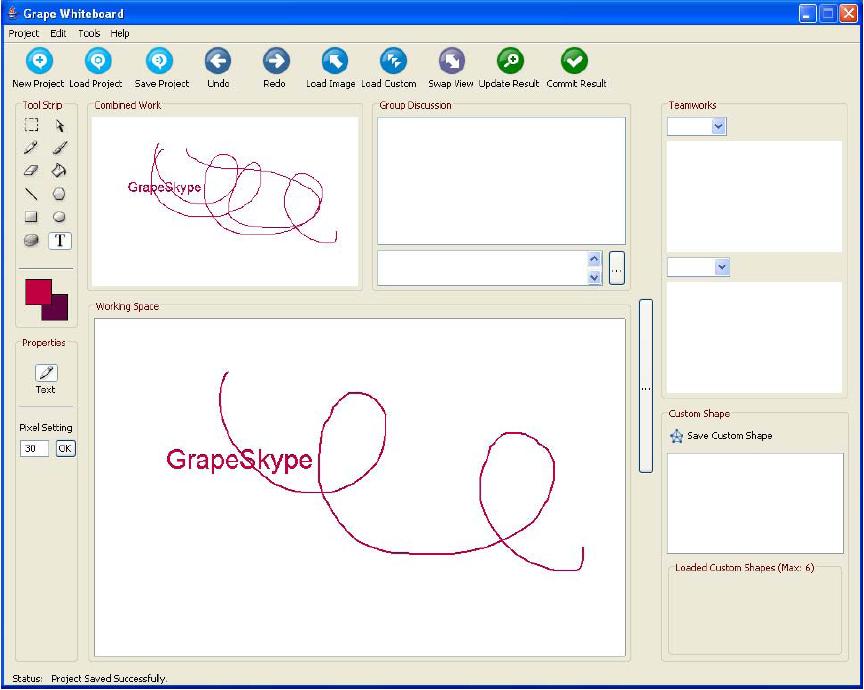
Task: Click the 'Project Saved Successfuly.' status text
Action: pos(109,678)
